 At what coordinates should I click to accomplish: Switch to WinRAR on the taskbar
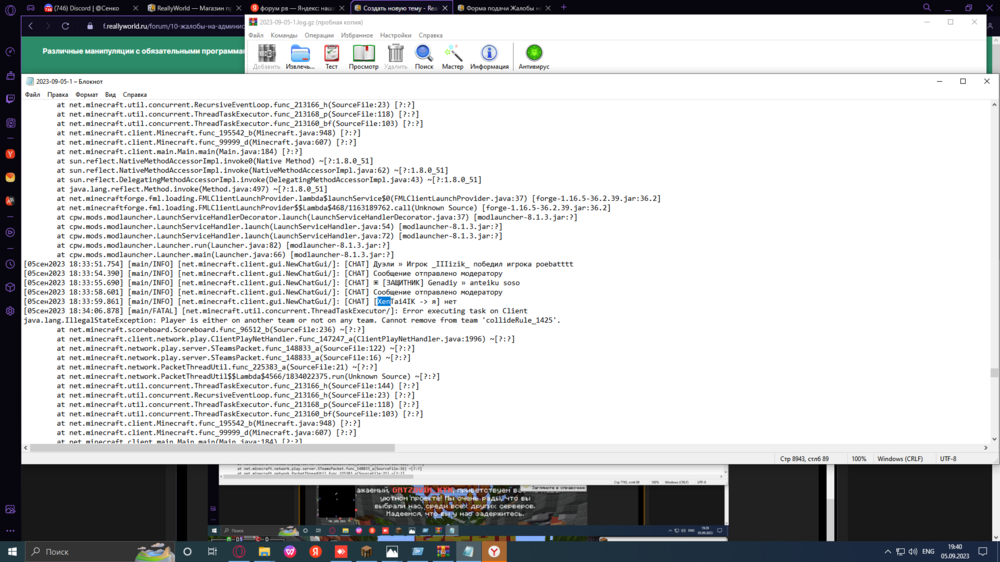[443, 552]
